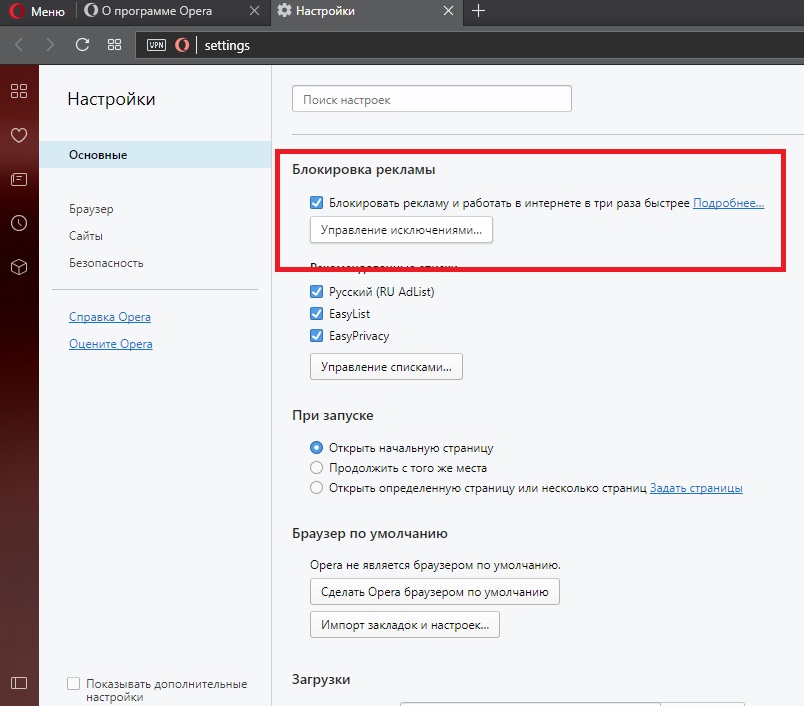
Task: Click the Поиск настроек search field
Action: coord(432,99)
